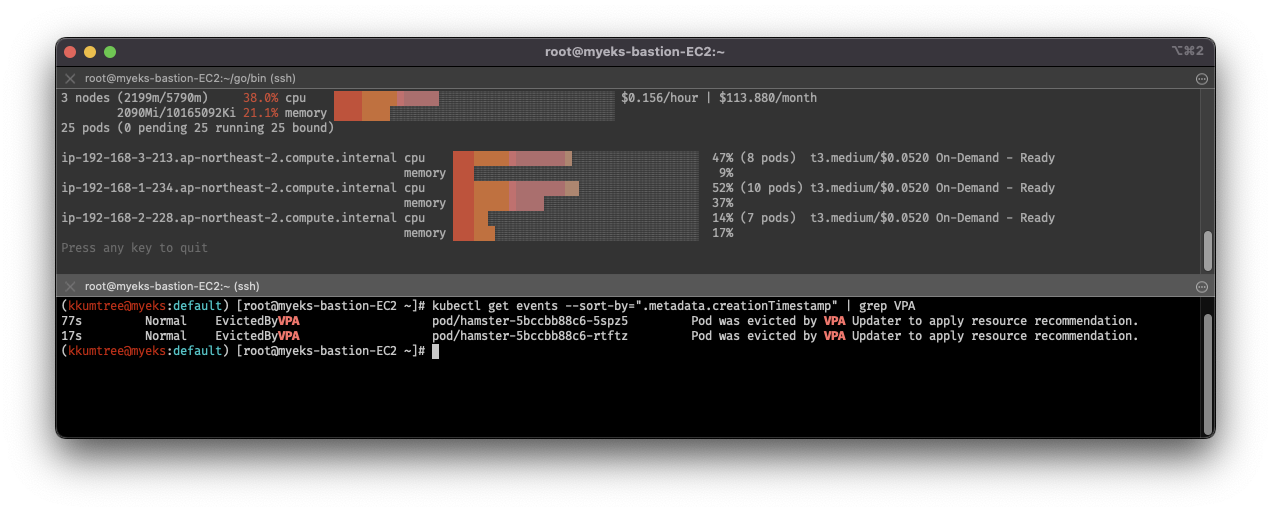This screenshot has height=512, width=1271.
Task: Click eviction message in the rtftz pod row
Action: coord(915,336)
